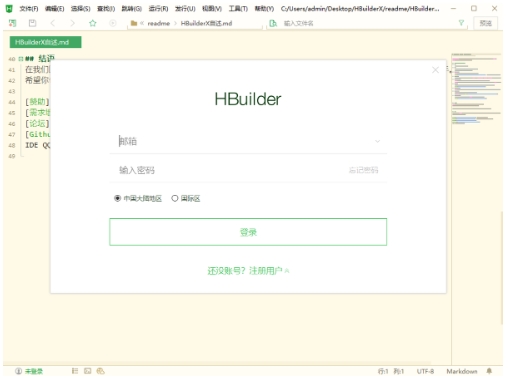This screenshot has height=378, width=508.
Task: Open the 工具(T) menu
Action: (238, 9)
